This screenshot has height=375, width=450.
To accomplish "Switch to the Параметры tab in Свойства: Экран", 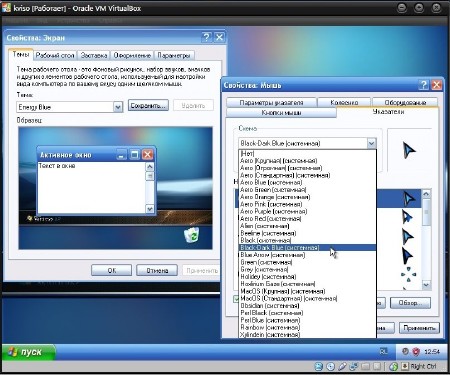I will coord(174,55).
